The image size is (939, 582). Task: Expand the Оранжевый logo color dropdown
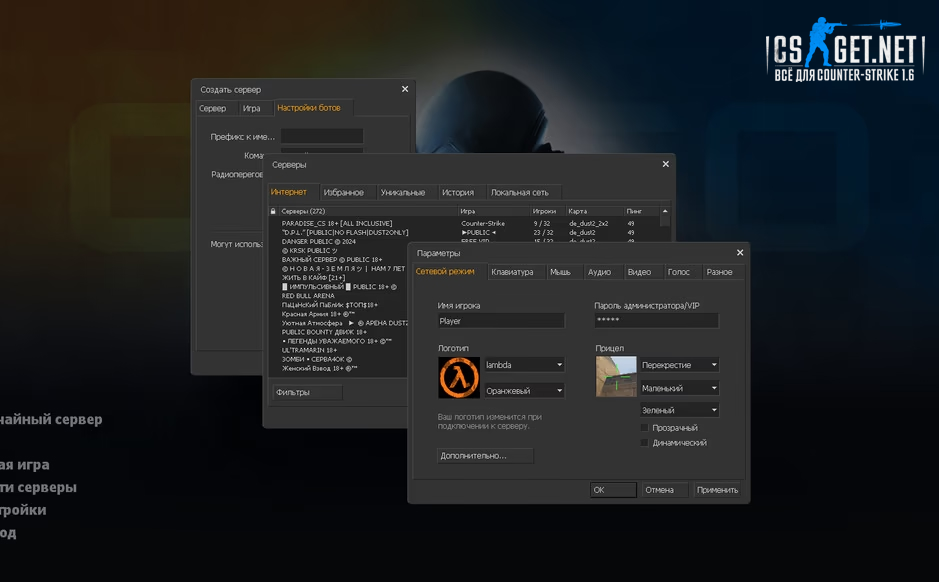524,391
